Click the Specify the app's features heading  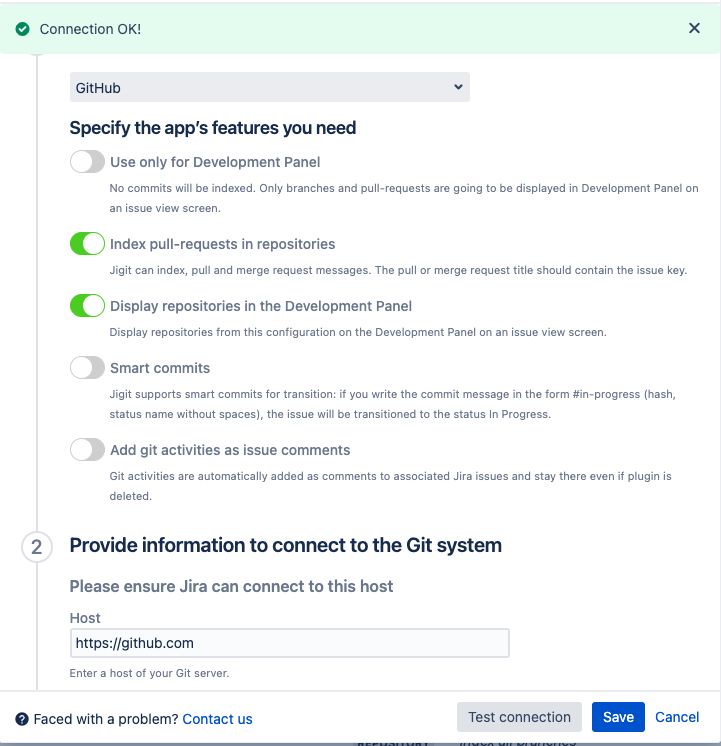click(213, 128)
